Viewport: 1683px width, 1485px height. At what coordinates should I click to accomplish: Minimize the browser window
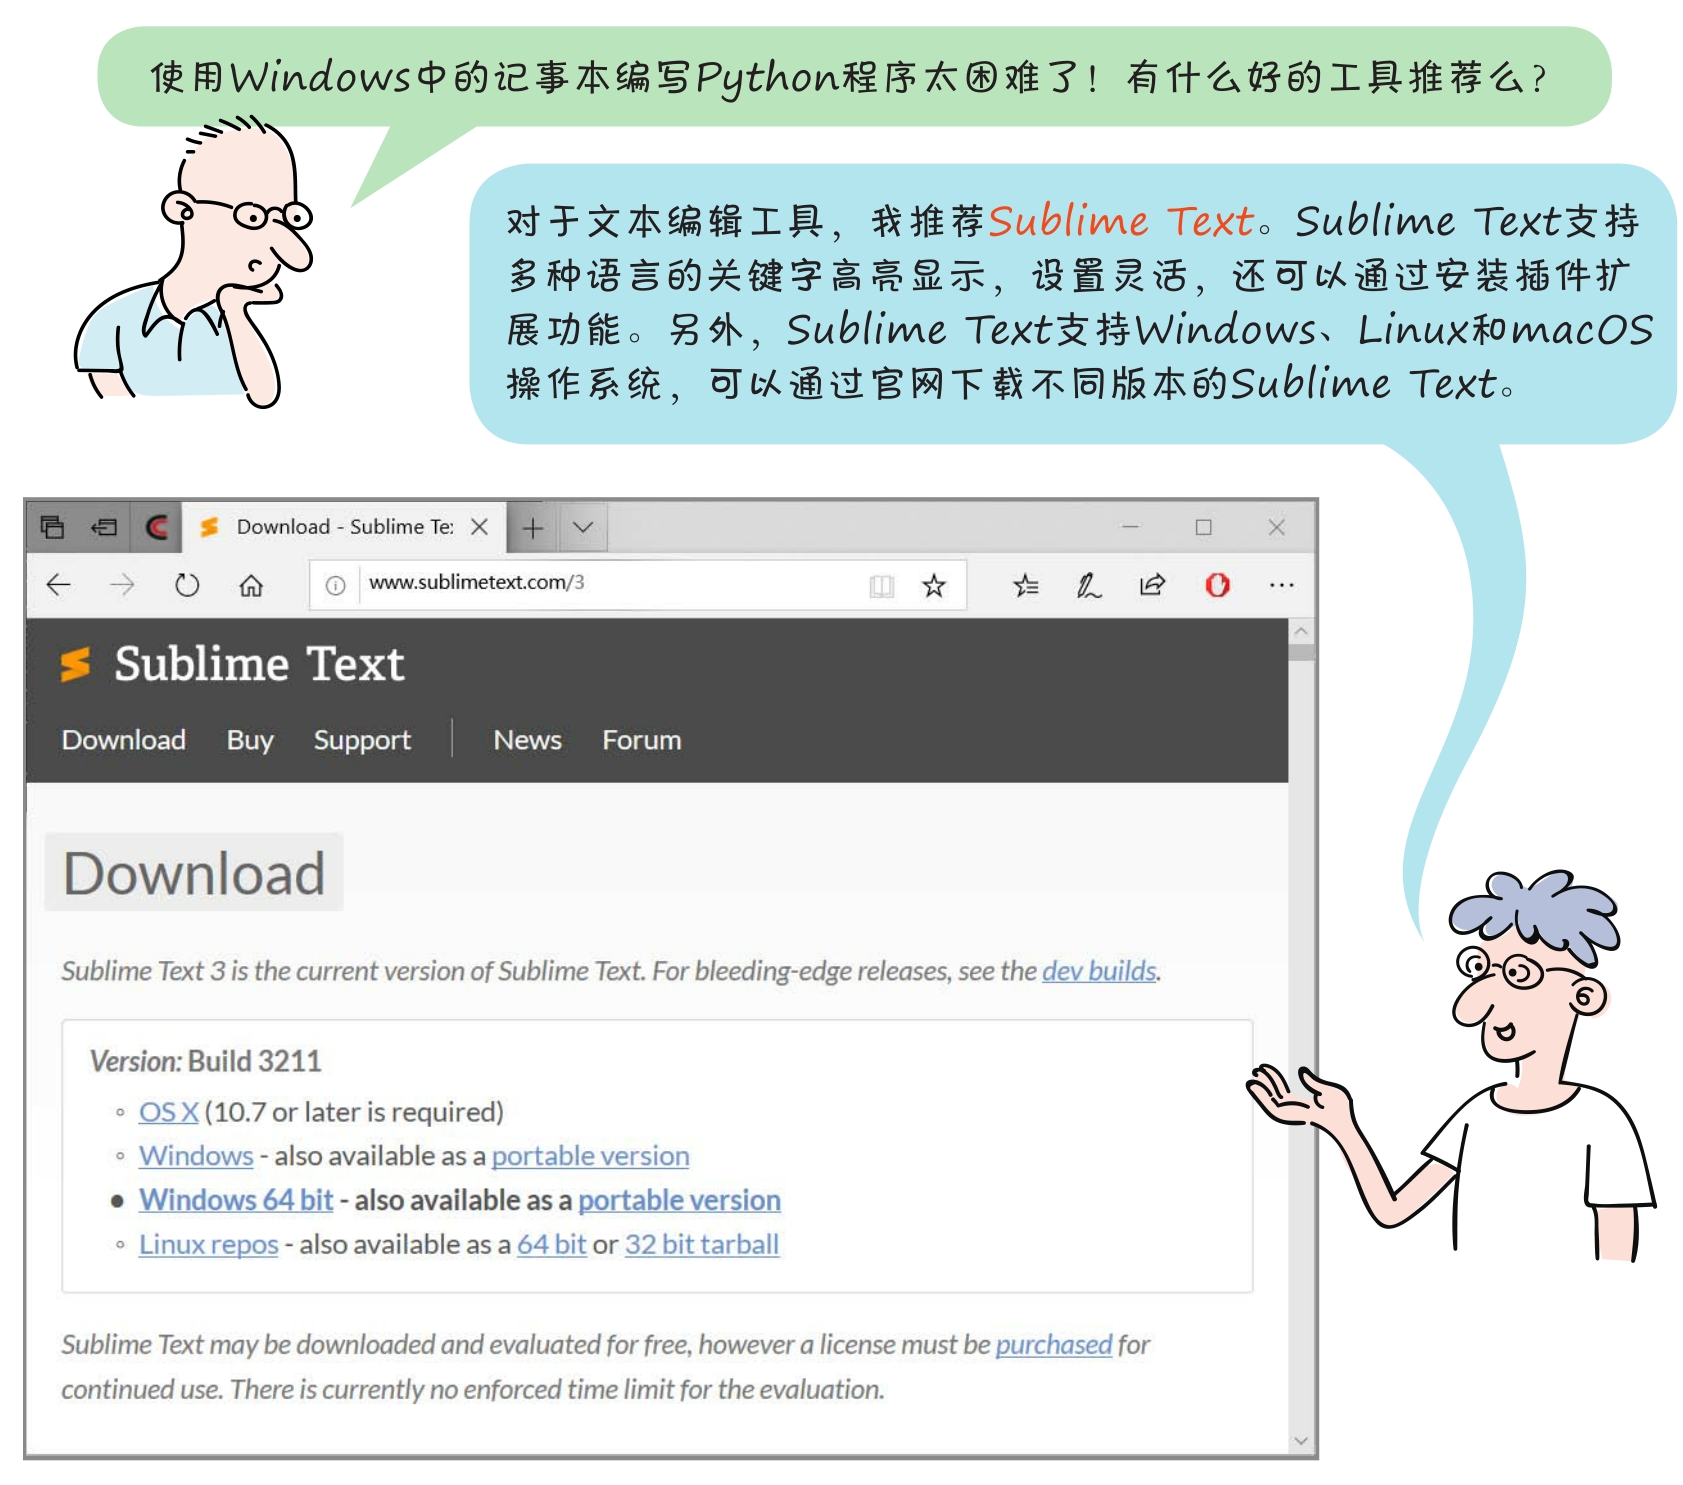pyautogui.click(x=1130, y=527)
